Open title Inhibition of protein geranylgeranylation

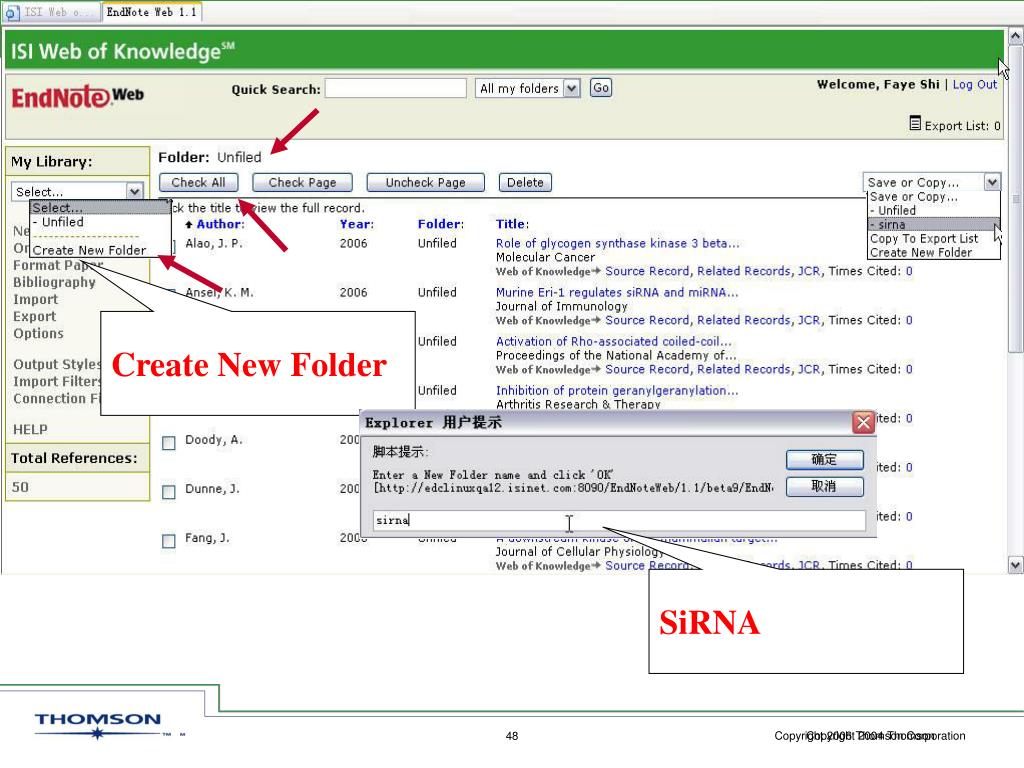[x=616, y=391]
